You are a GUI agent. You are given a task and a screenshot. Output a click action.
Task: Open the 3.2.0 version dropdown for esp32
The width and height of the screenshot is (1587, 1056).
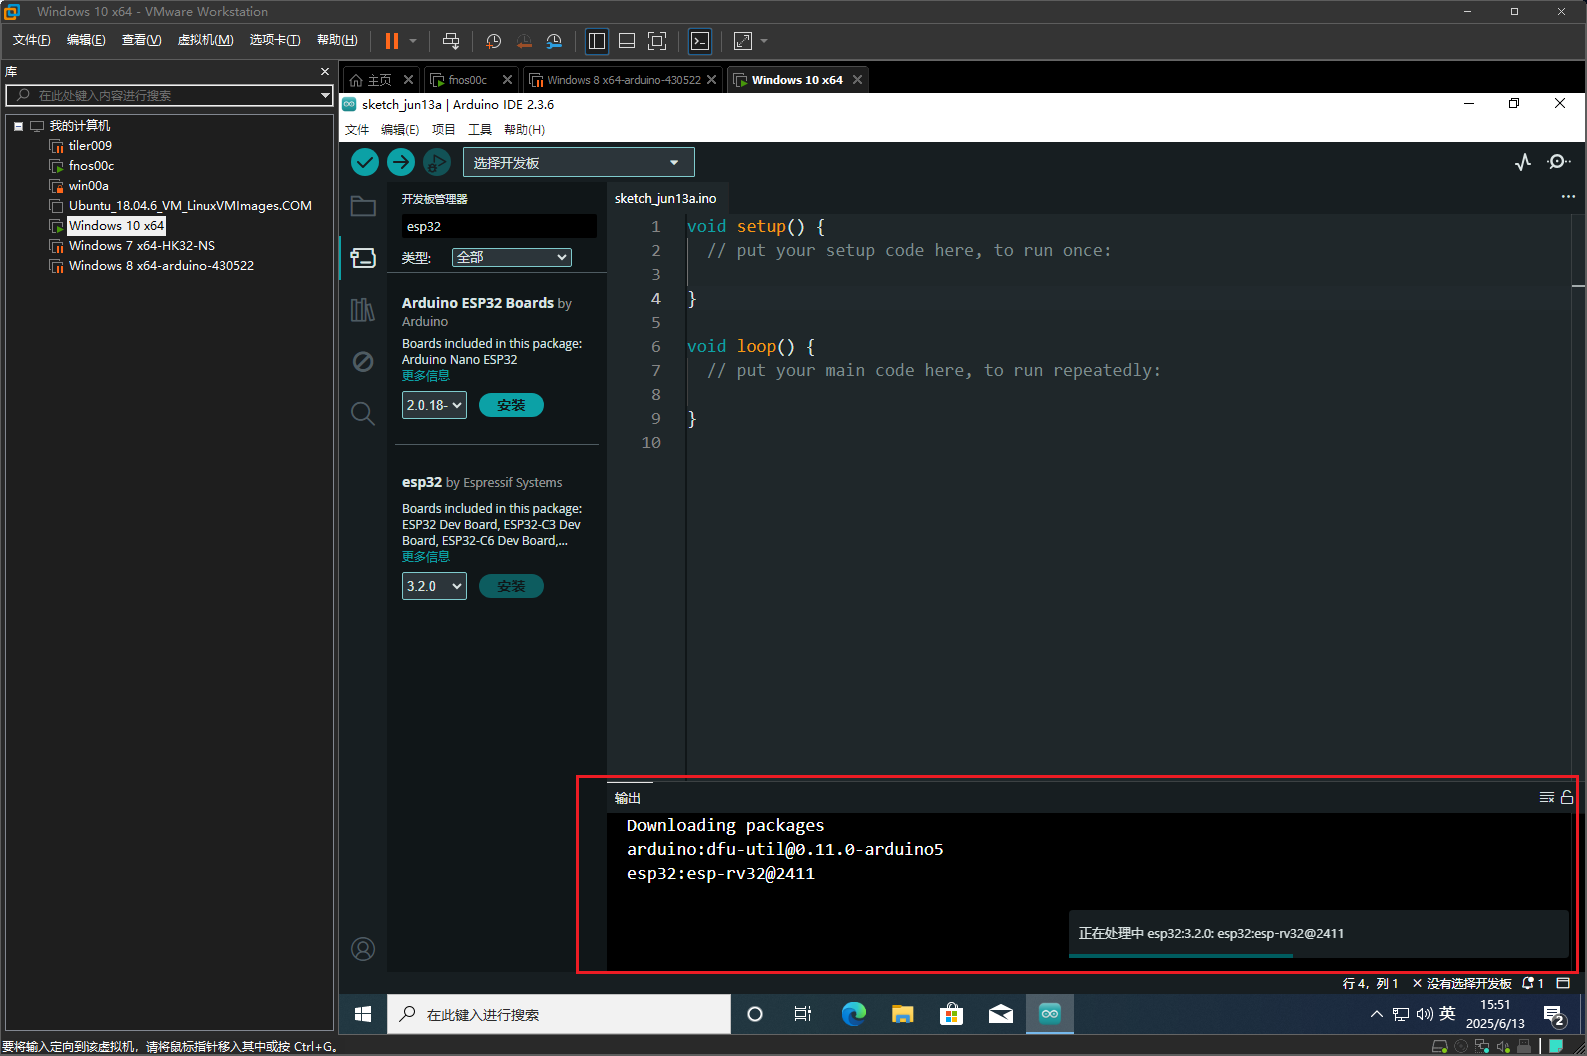click(434, 586)
